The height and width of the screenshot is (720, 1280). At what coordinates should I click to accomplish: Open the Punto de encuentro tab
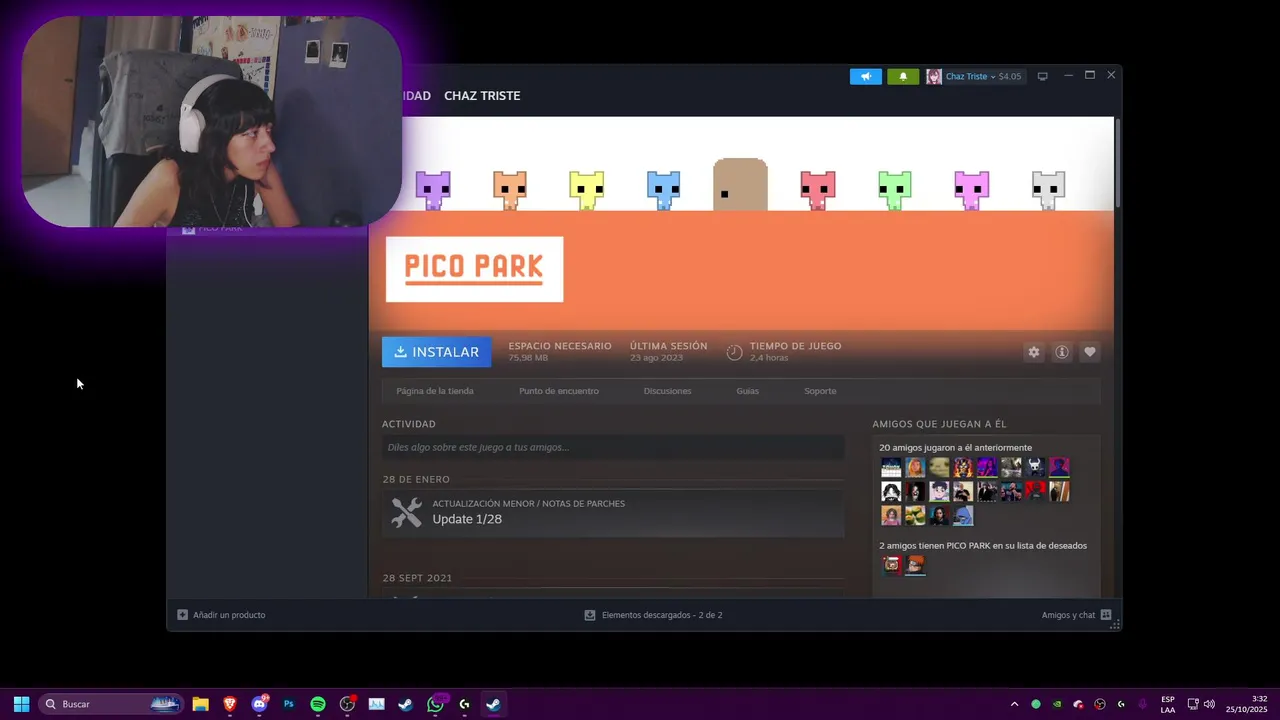pos(559,391)
